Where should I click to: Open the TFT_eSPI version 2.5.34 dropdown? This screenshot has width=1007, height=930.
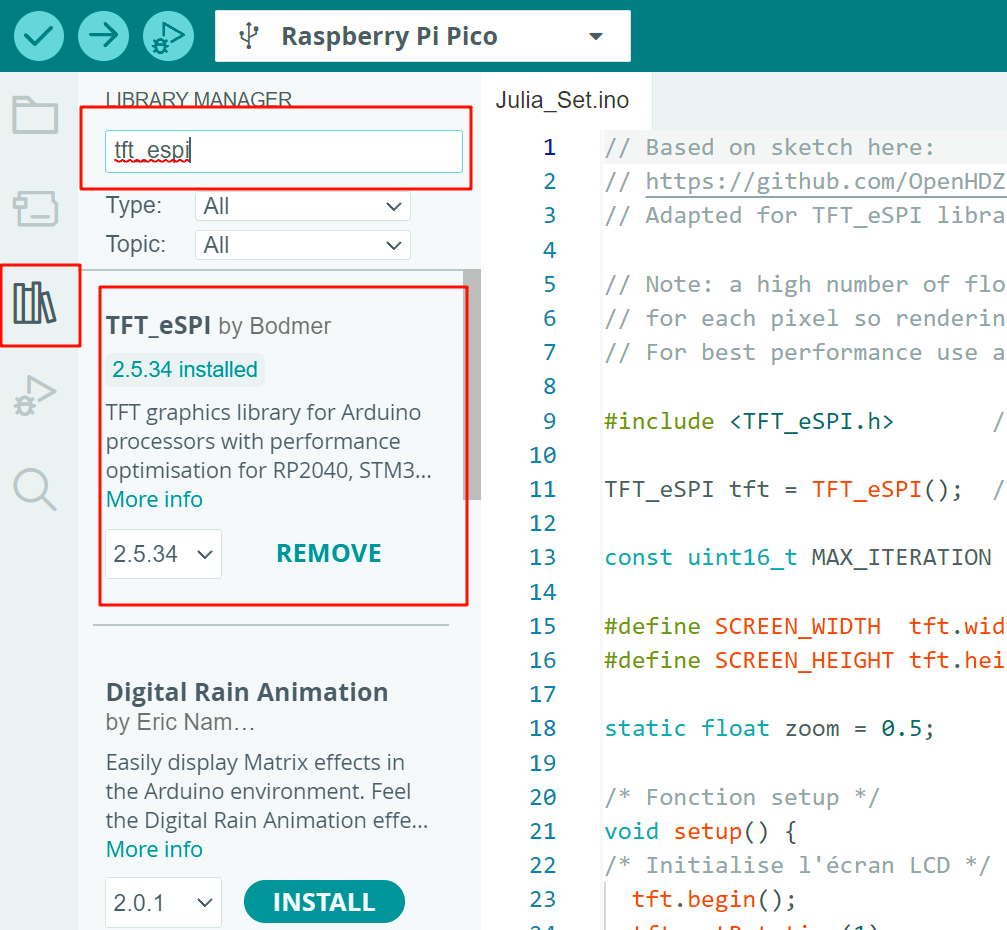pos(163,554)
